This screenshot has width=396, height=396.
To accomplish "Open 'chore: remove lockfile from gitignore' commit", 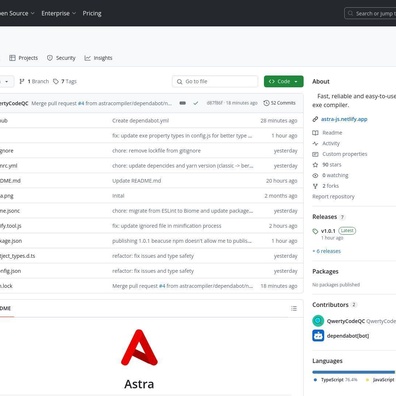I will click(x=156, y=151).
